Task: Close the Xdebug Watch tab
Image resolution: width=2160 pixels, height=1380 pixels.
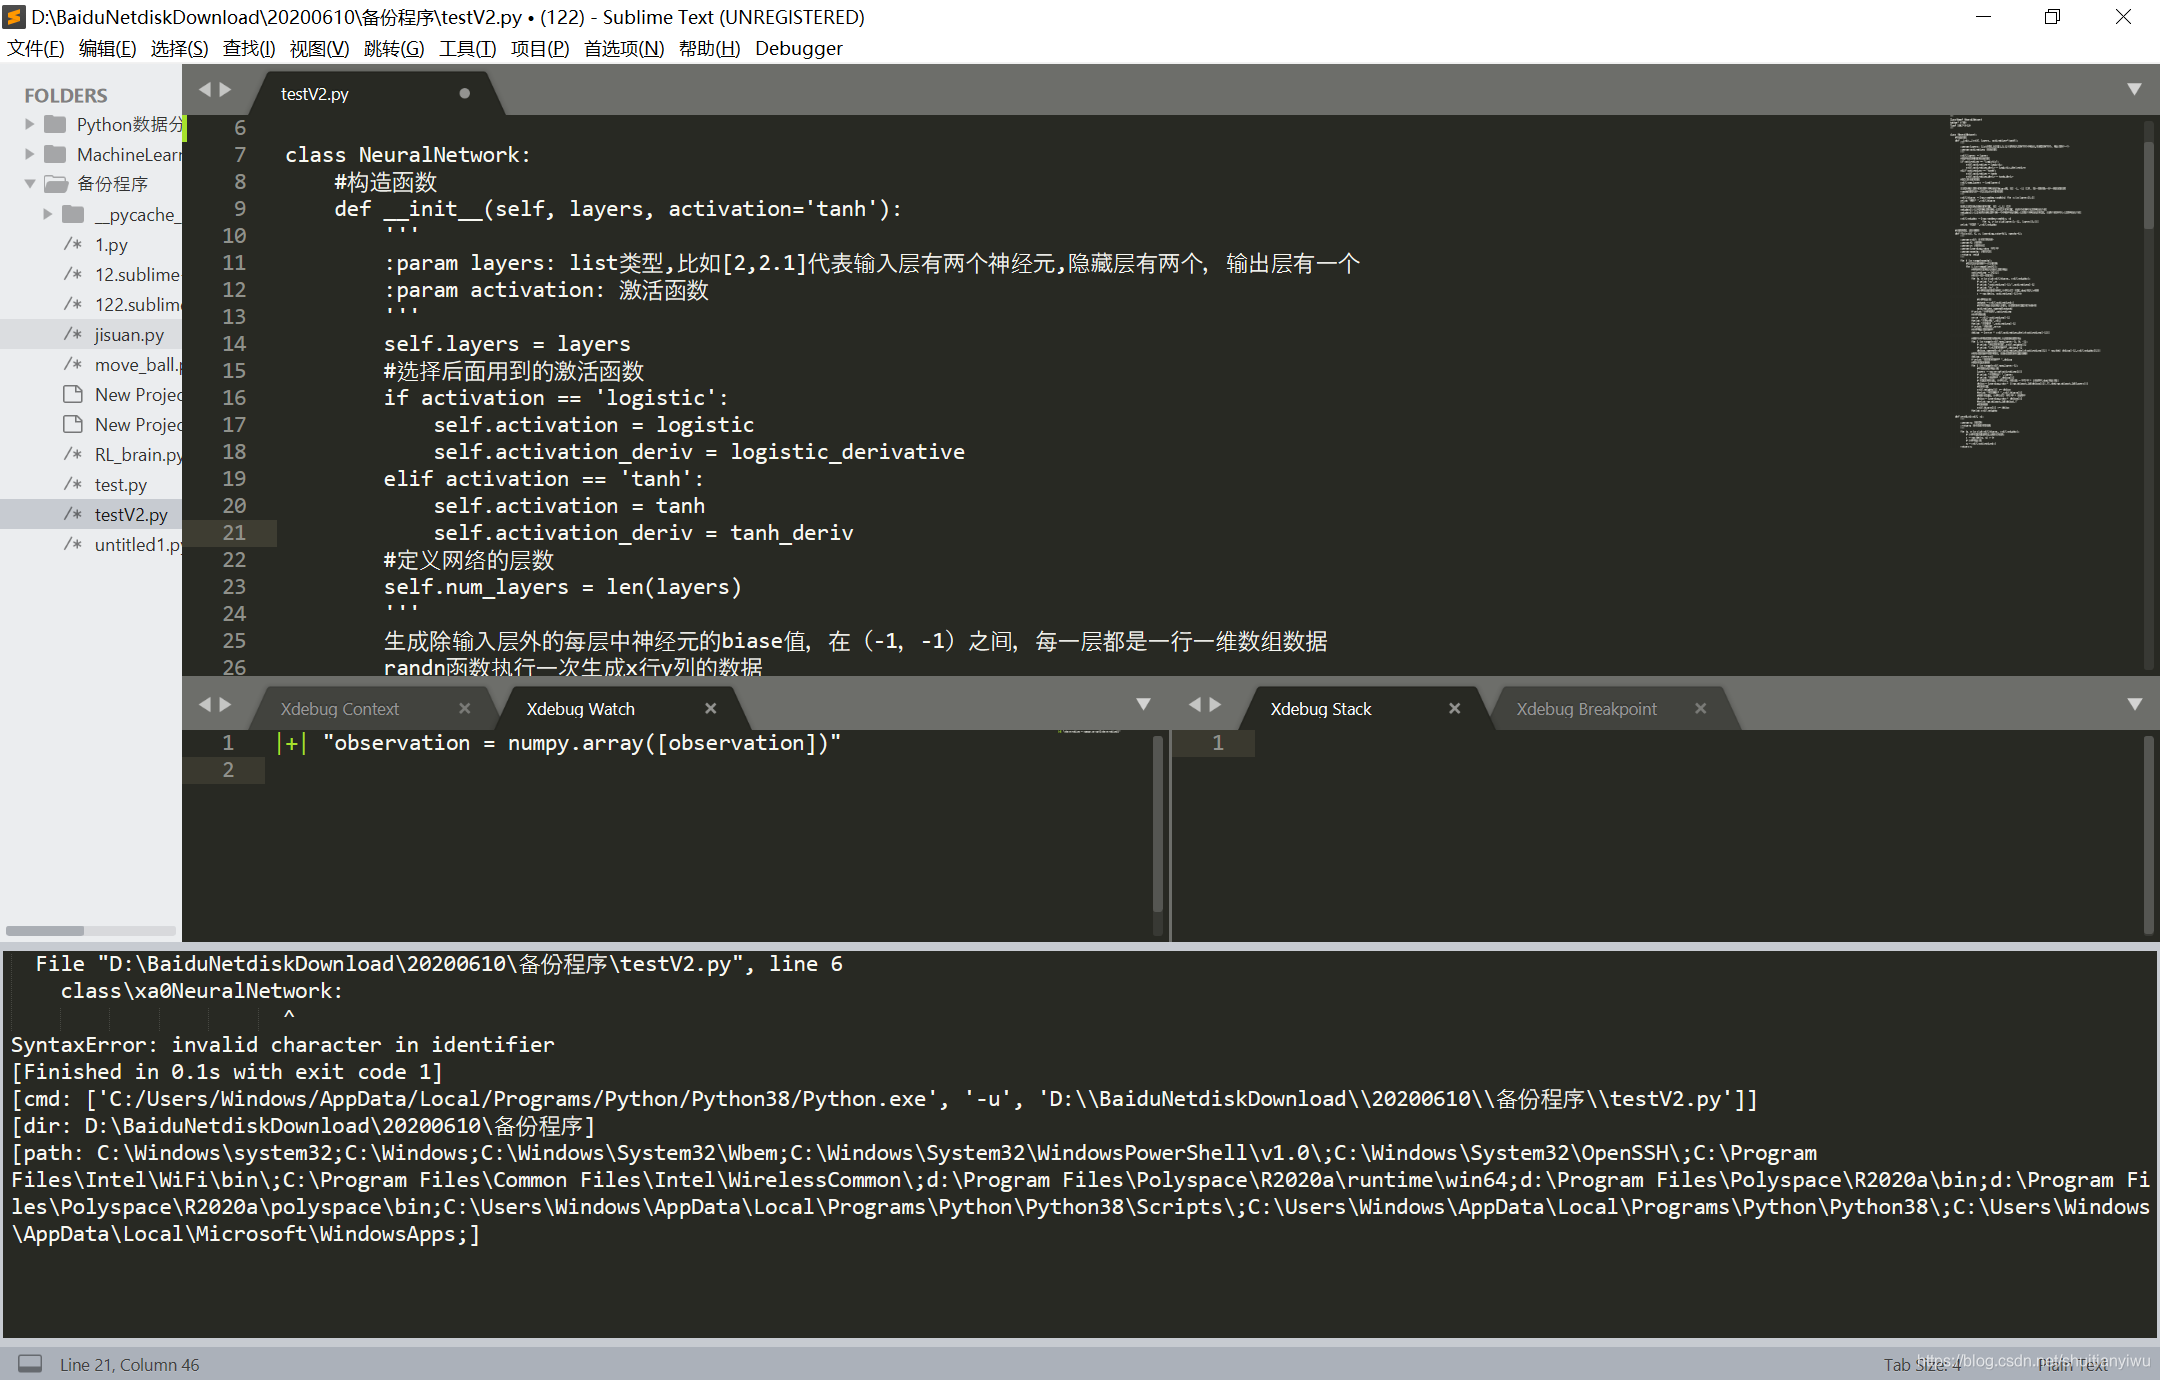Action: tap(710, 708)
